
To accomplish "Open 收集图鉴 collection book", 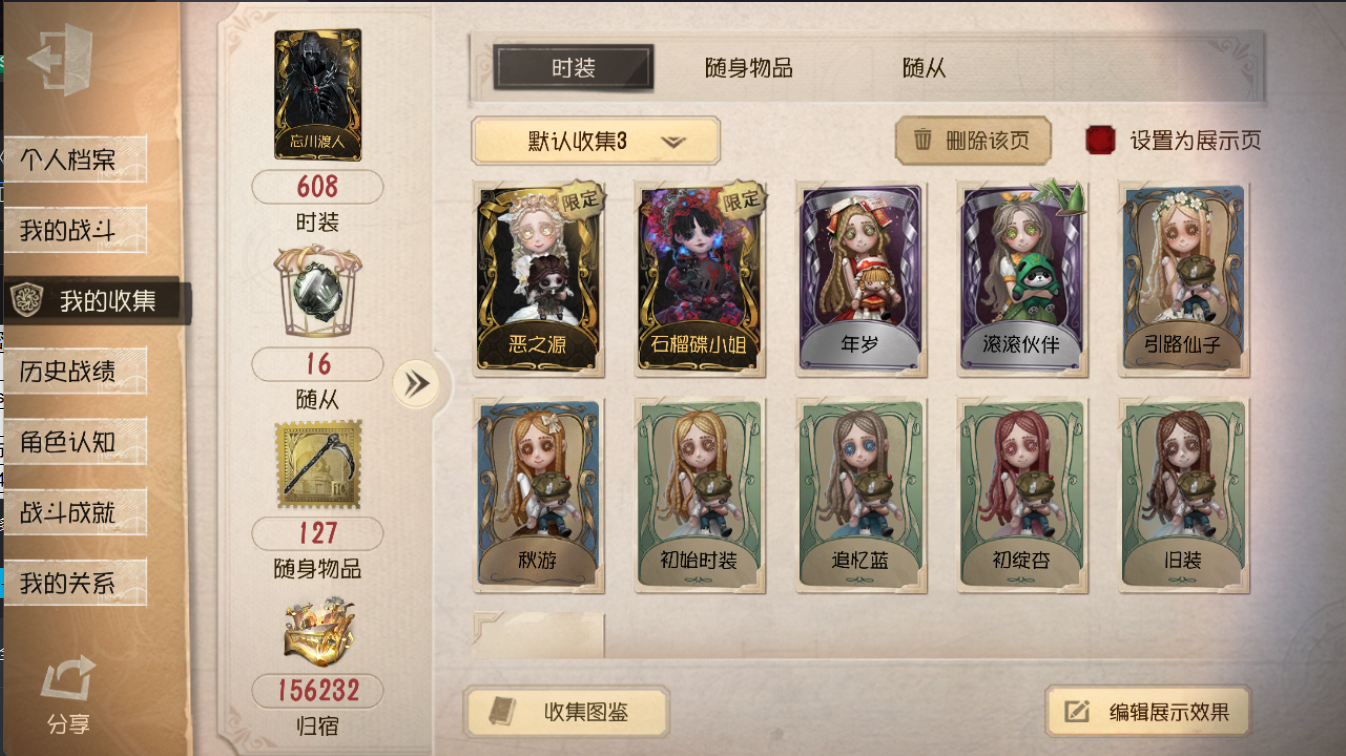I will point(567,712).
